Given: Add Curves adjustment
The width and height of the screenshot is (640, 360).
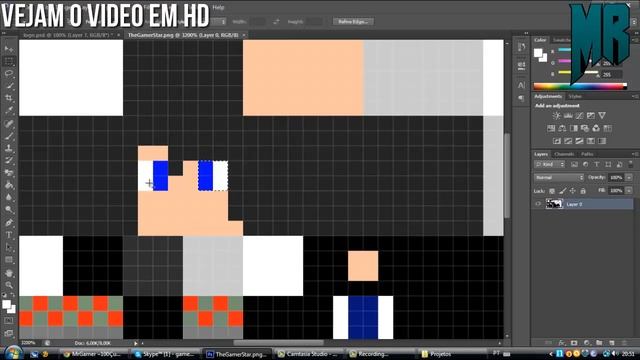Looking at the screenshot, I should tap(579, 116).
